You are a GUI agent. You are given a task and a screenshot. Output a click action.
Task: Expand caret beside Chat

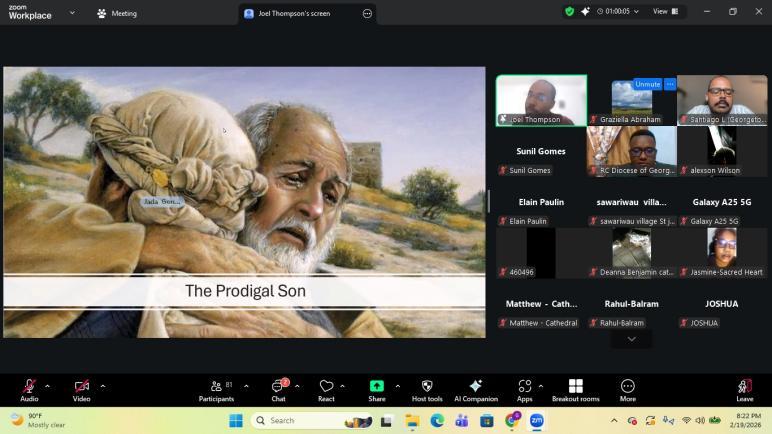[297, 386]
